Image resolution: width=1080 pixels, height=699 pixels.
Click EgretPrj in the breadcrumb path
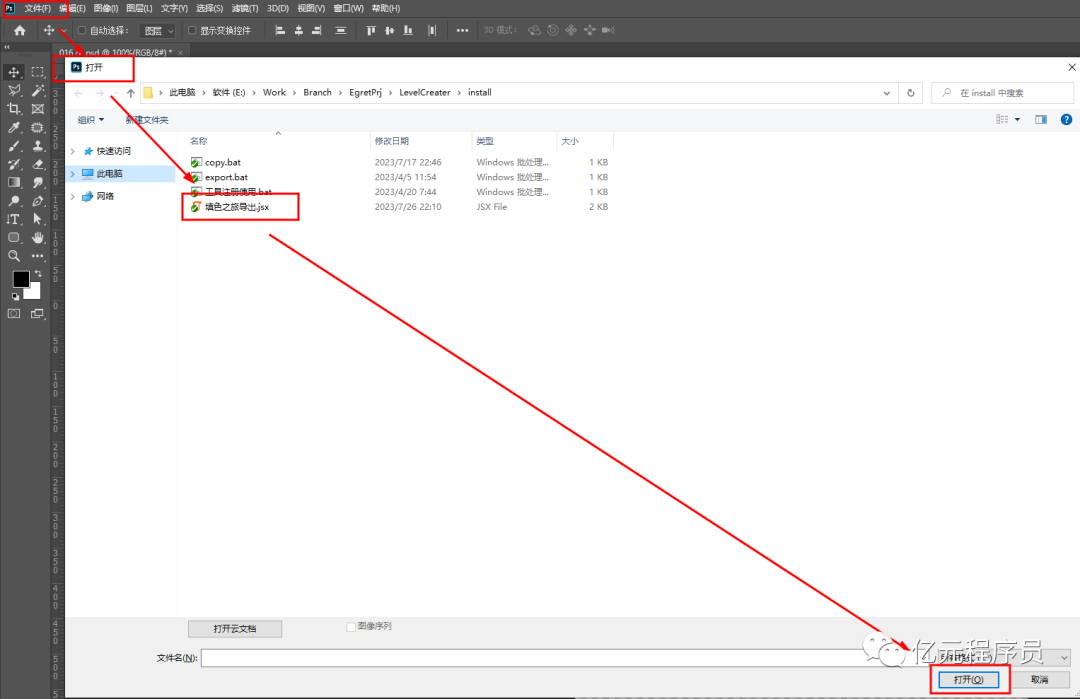point(365,93)
